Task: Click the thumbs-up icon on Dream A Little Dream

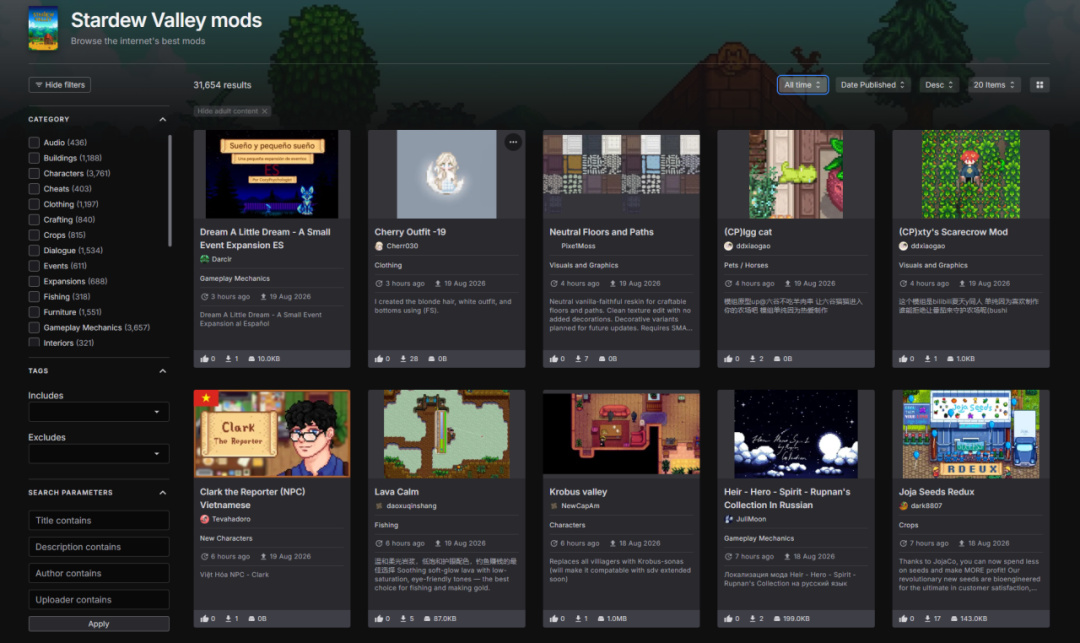Action: pyautogui.click(x=205, y=359)
